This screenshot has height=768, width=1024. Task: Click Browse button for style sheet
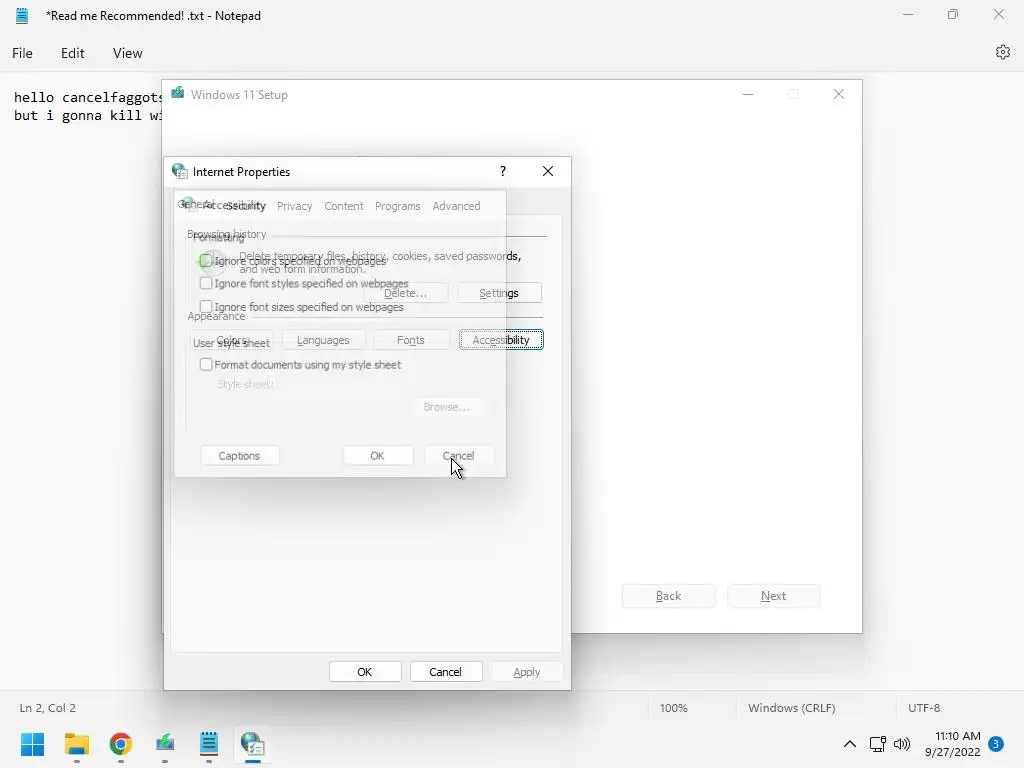(446, 406)
